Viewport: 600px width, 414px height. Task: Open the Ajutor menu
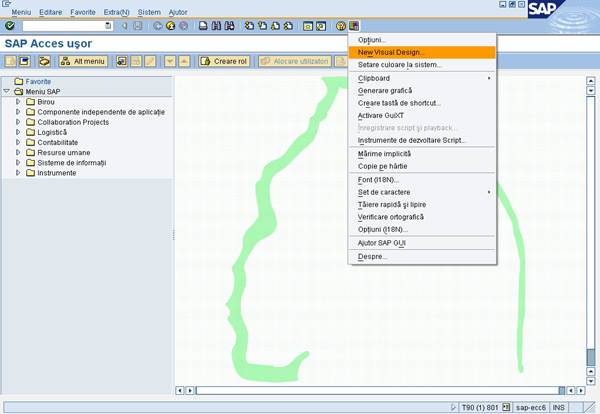tap(178, 12)
